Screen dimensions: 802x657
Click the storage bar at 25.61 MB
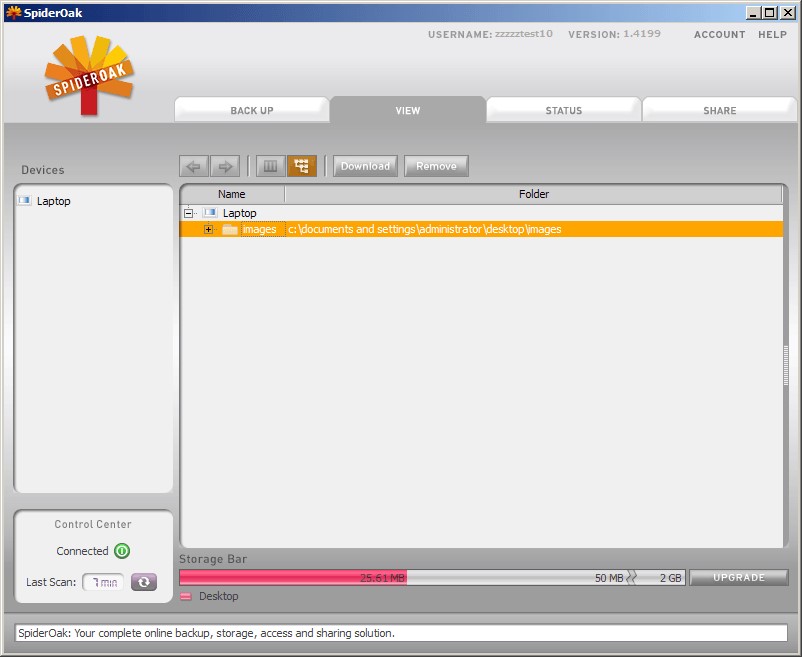(293, 578)
